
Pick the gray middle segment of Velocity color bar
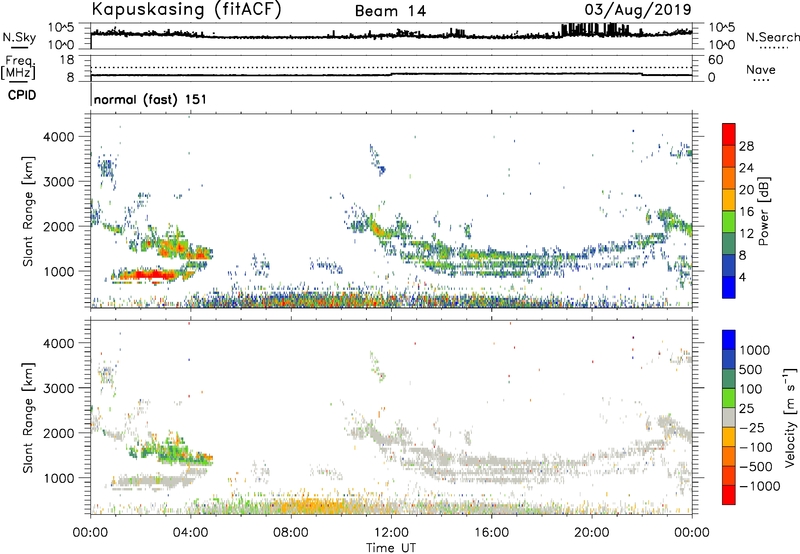click(729, 418)
